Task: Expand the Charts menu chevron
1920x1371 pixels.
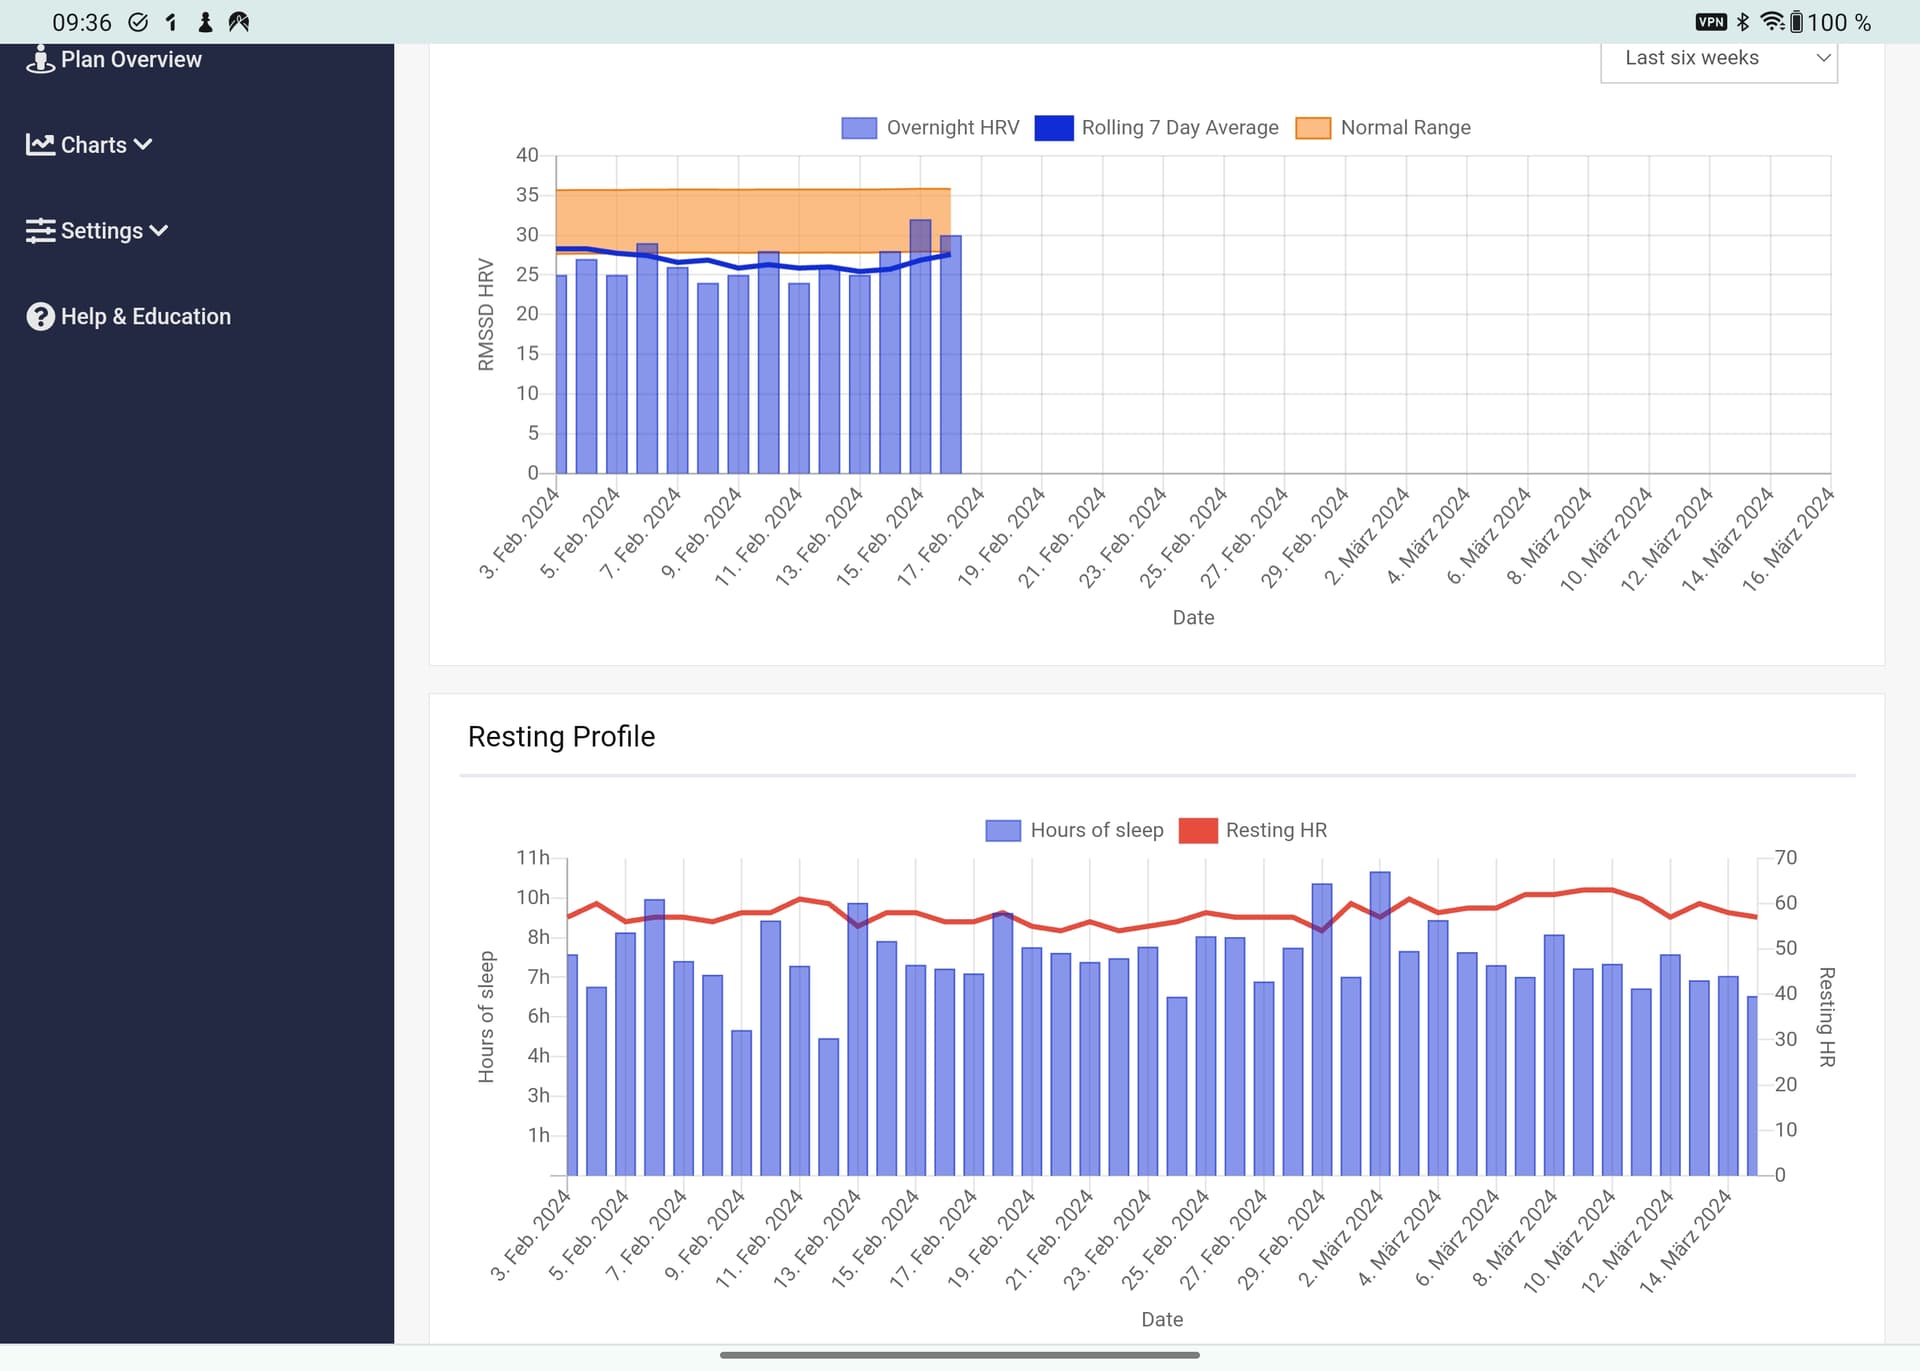Action: (143, 145)
